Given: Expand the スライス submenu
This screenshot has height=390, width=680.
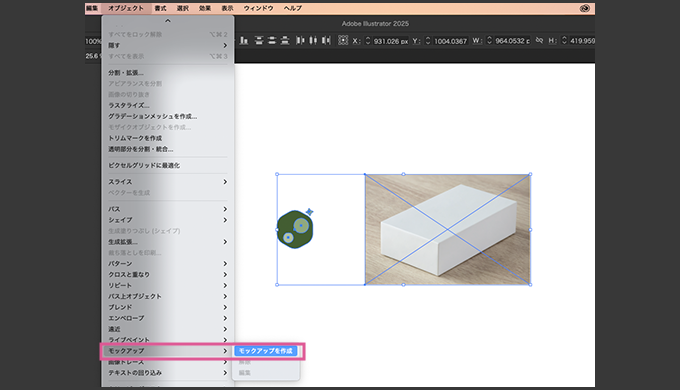Looking at the screenshot, I should pyautogui.click(x=167, y=182).
